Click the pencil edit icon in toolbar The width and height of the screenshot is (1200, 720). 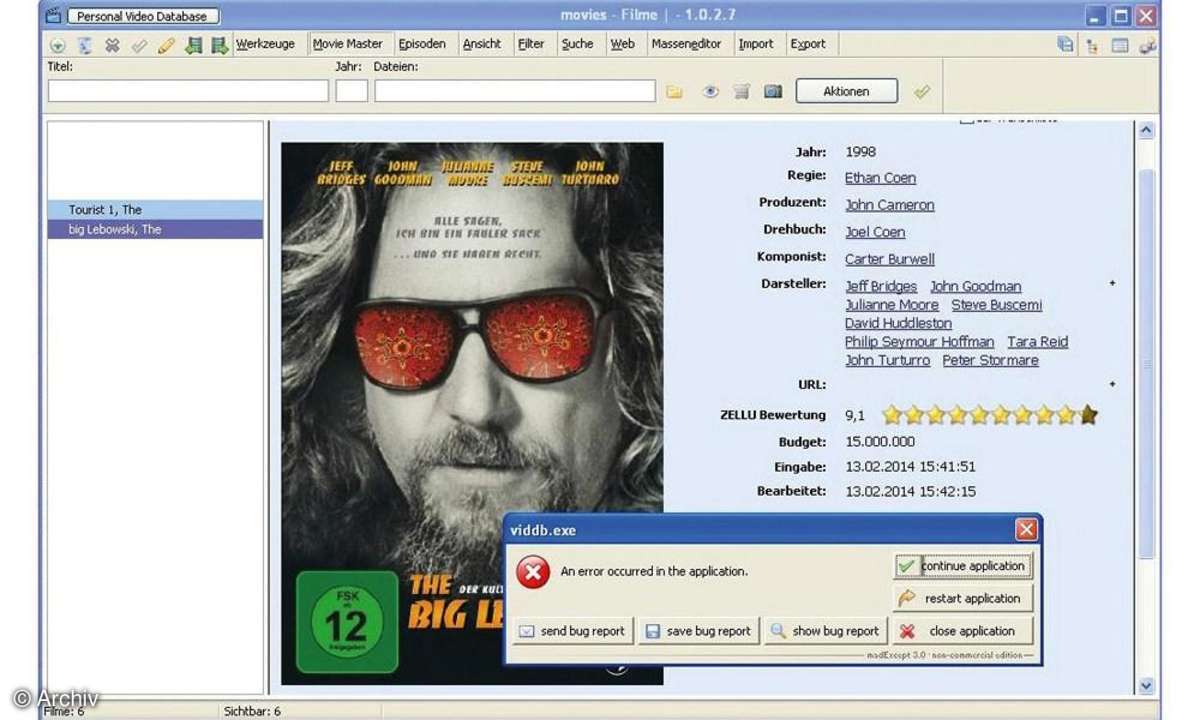pos(166,45)
